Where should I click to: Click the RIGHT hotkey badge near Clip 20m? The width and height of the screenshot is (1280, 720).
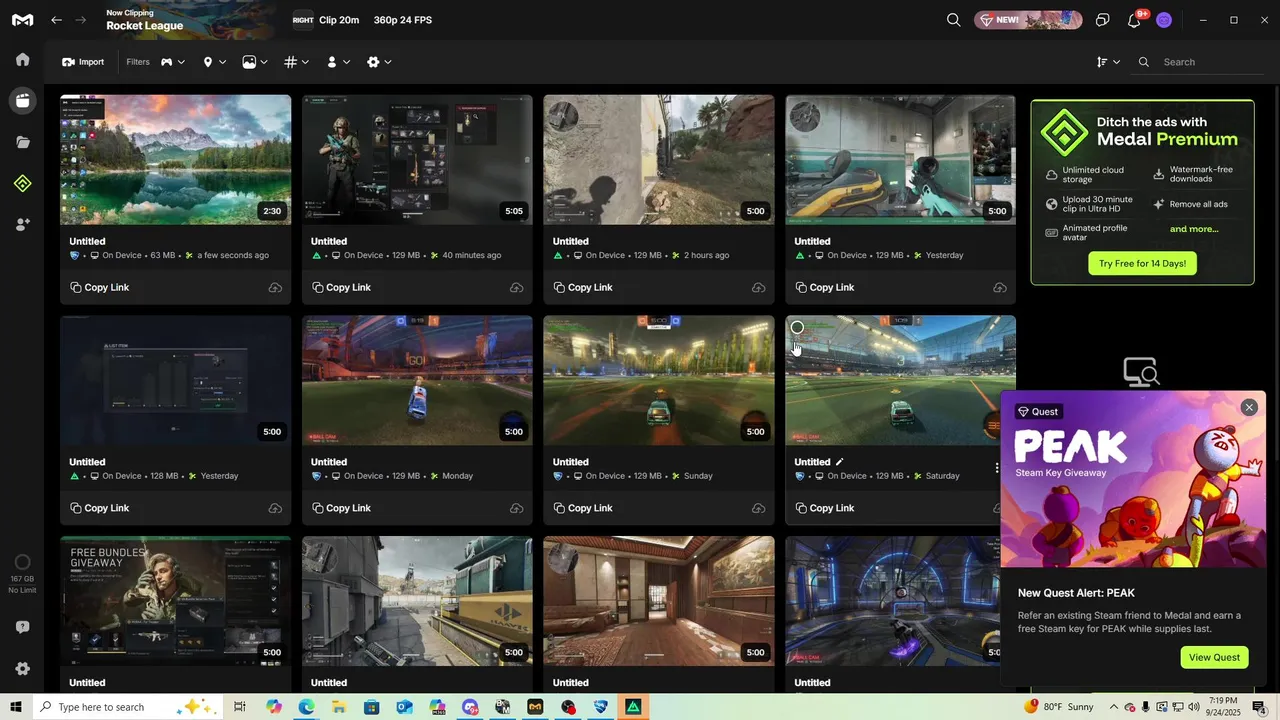[303, 20]
